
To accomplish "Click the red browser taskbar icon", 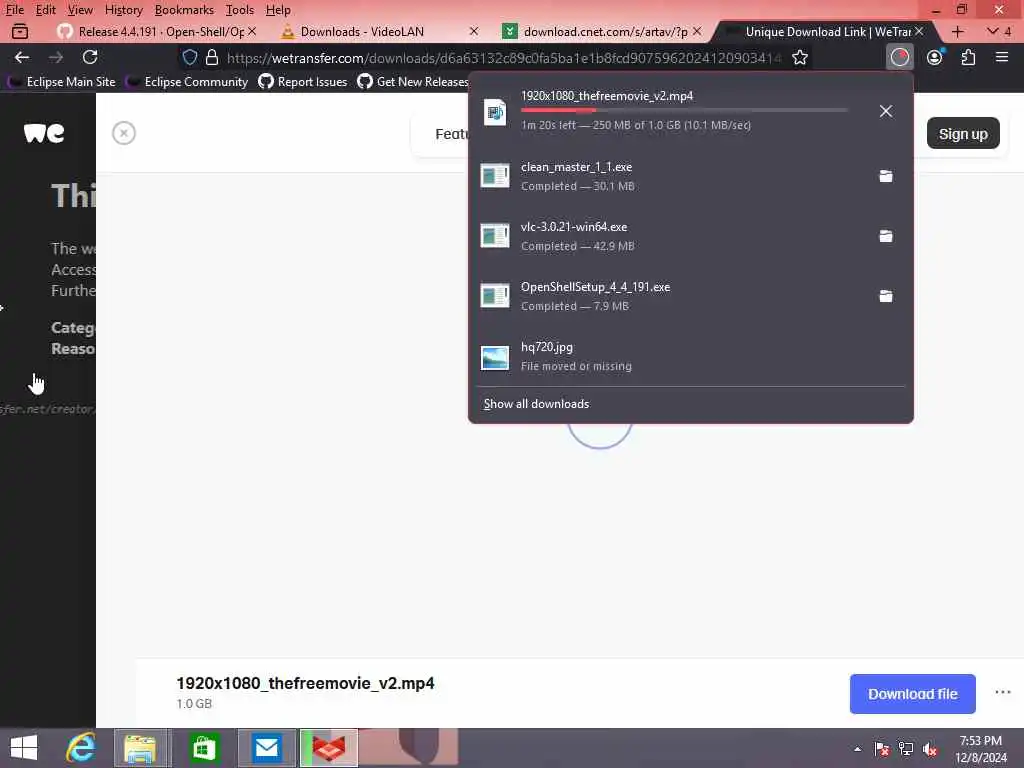I will (328, 748).
